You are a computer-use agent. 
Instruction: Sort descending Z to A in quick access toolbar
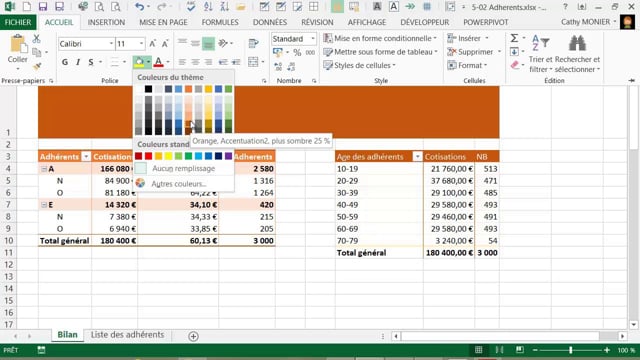tap(224, 7)
